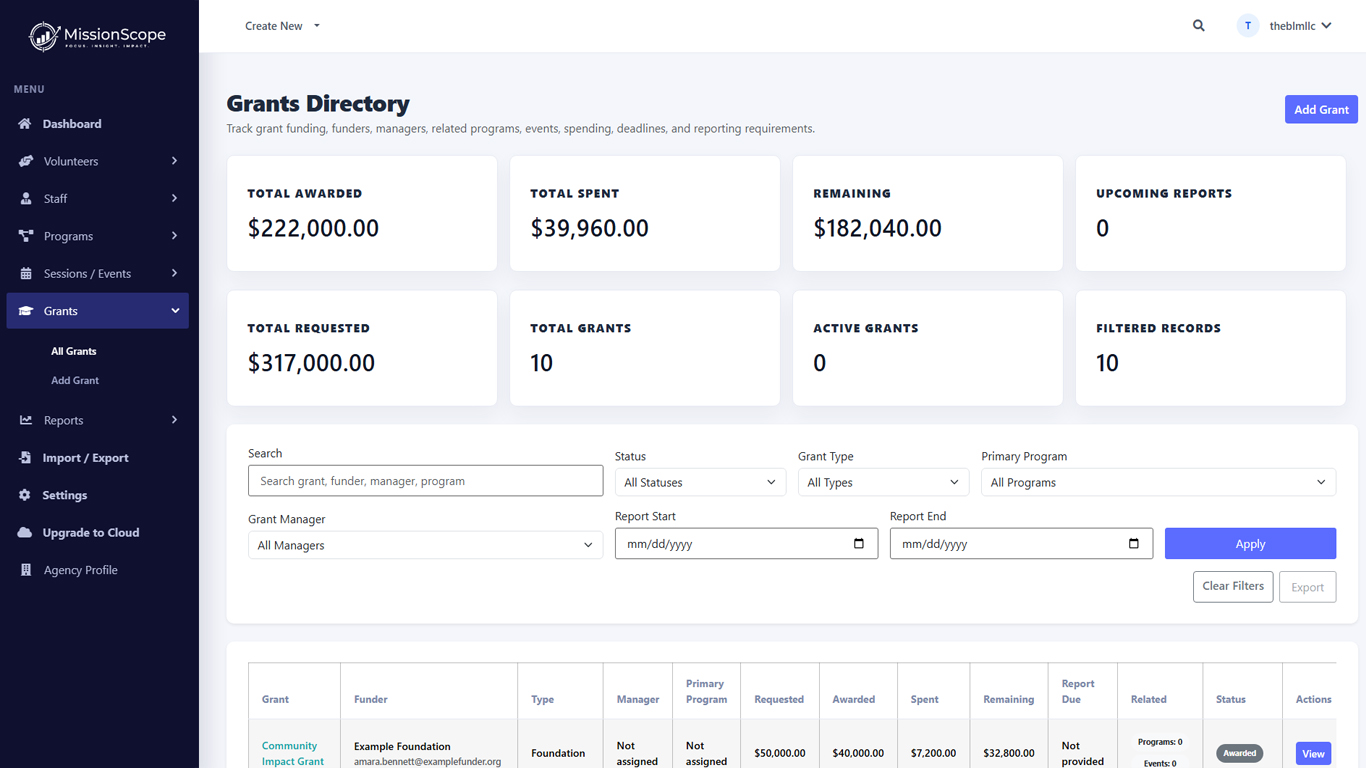This screenshot has height=768, width=1366.
Task: Click the Total Spent $39,960.00 card
Action: point(645,213)
